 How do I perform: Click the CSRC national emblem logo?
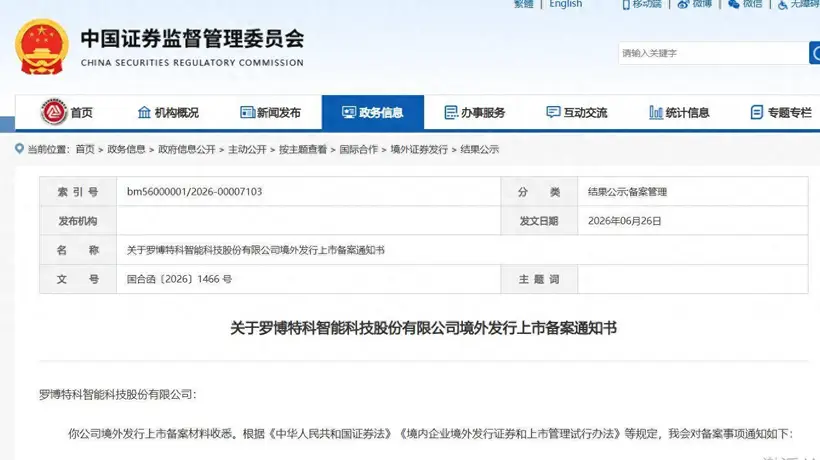pyautogui.click(x=42, y=47)
